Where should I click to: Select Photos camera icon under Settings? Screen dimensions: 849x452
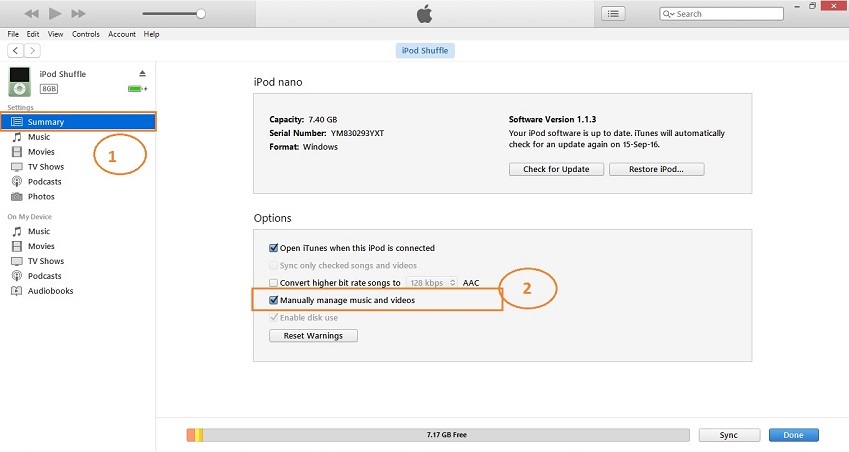click(x=17, y=196)
